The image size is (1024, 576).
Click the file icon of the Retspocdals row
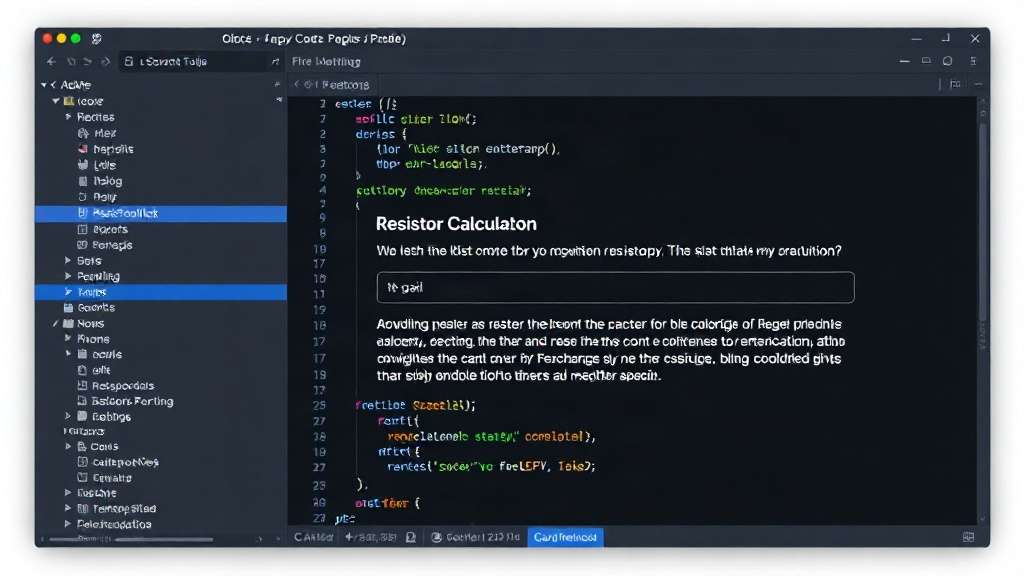coord(82,386)
